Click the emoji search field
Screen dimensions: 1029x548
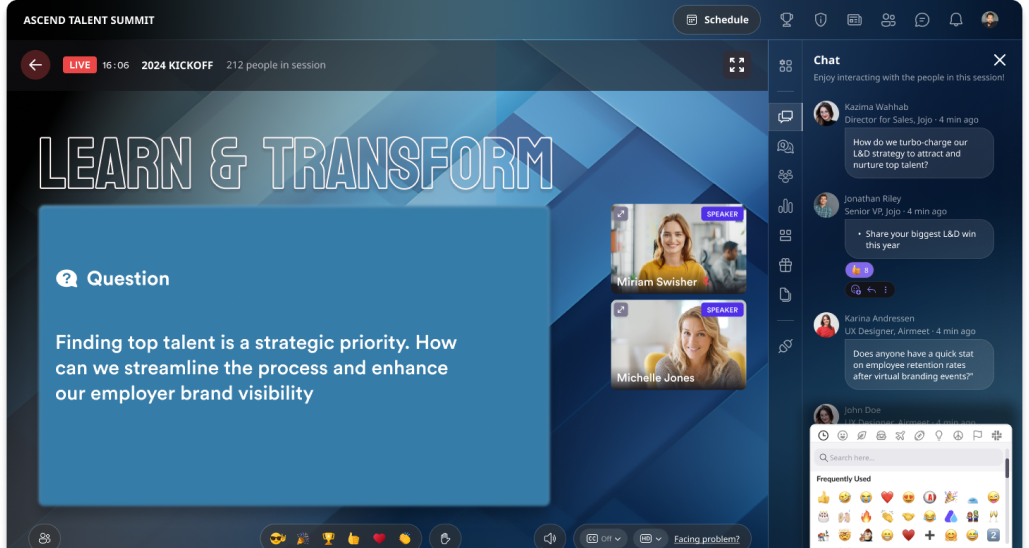[x=908, y=457]
